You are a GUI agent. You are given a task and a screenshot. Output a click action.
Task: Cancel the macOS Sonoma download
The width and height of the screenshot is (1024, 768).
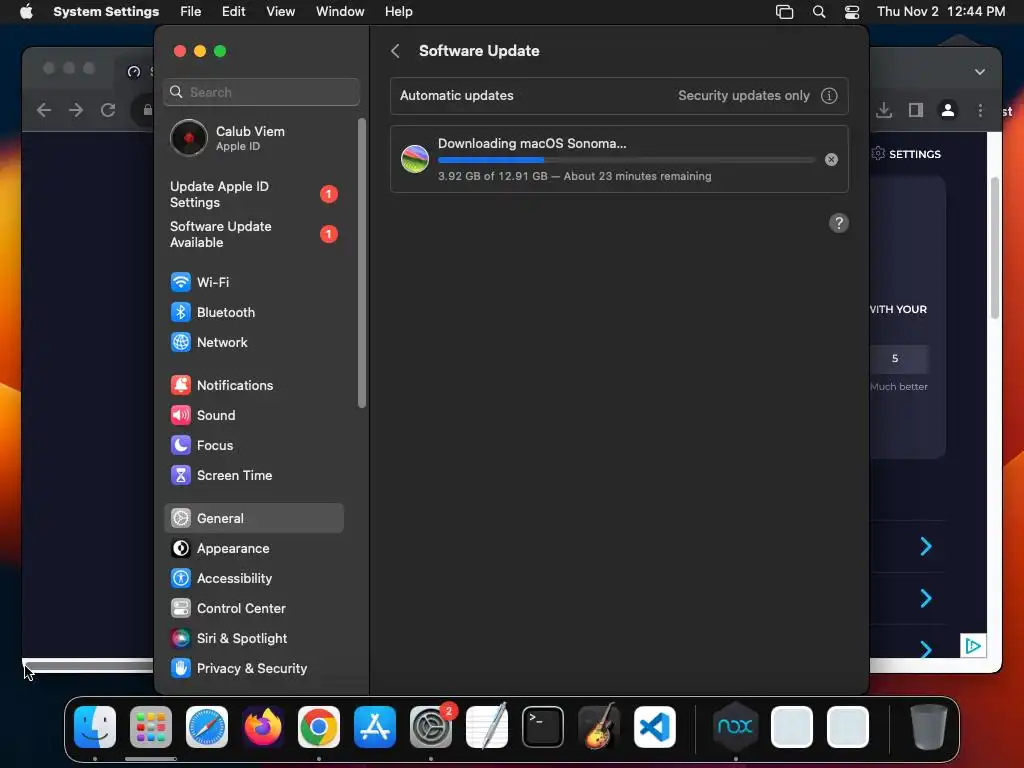tap(831, 160)
